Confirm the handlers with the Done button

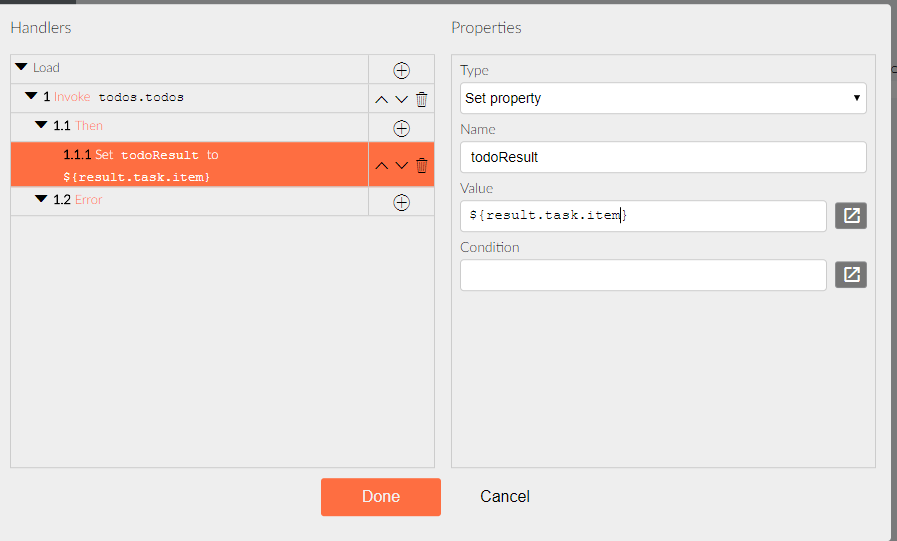click(380, 496)
